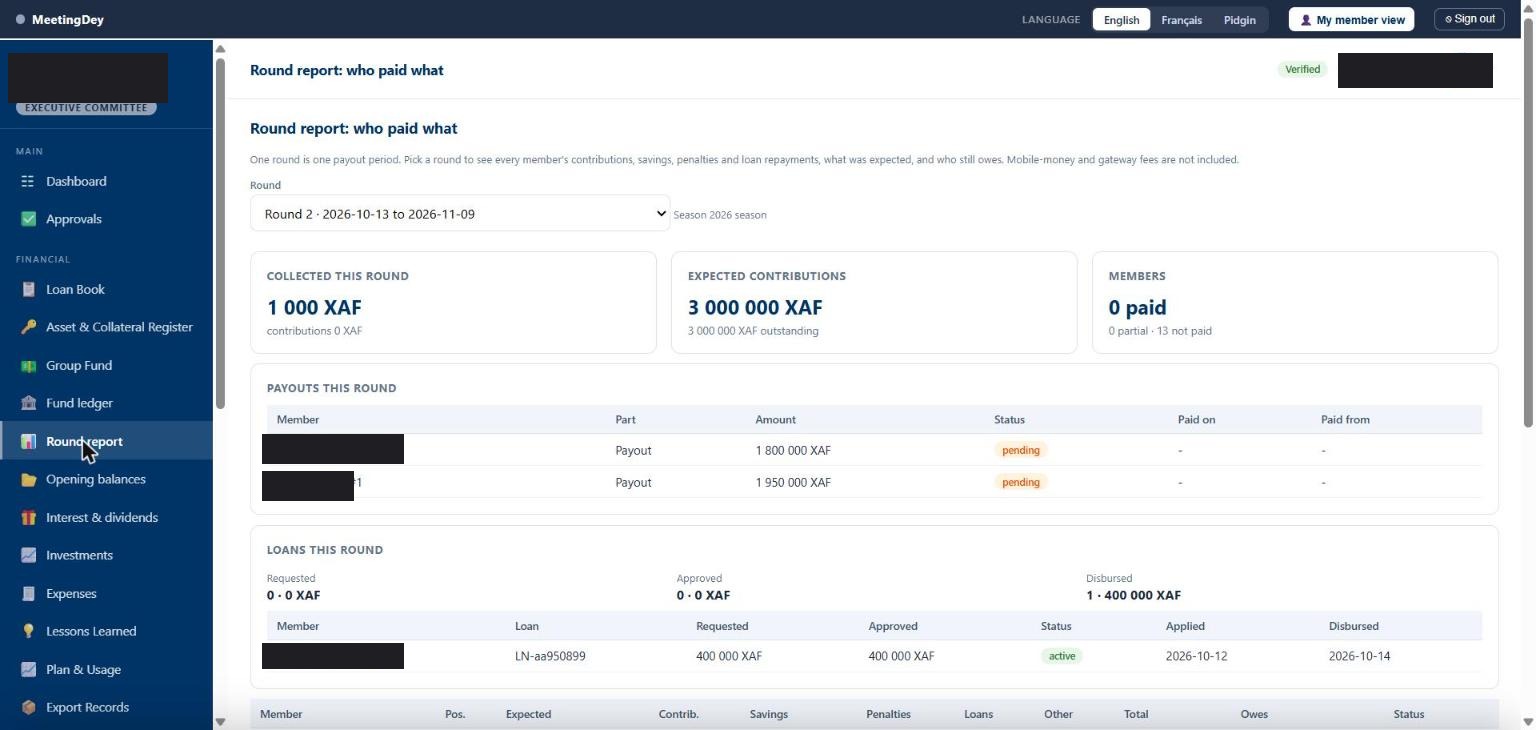Click the active loan status badge
The height and width of the screenshot is (730, 1536).
tap(1061, 656)
